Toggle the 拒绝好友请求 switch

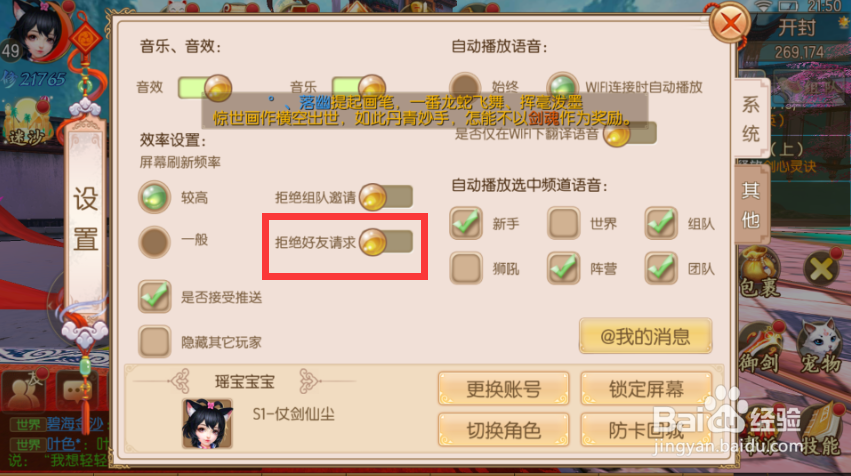pyautogui.click(x=386, y=242)
